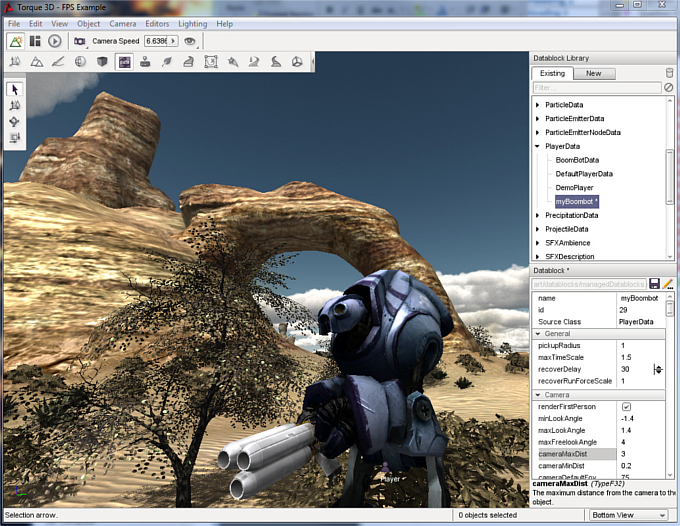Open the camera type icon dropdown
This screenshot has height=526, width=680.
(80, 41)
